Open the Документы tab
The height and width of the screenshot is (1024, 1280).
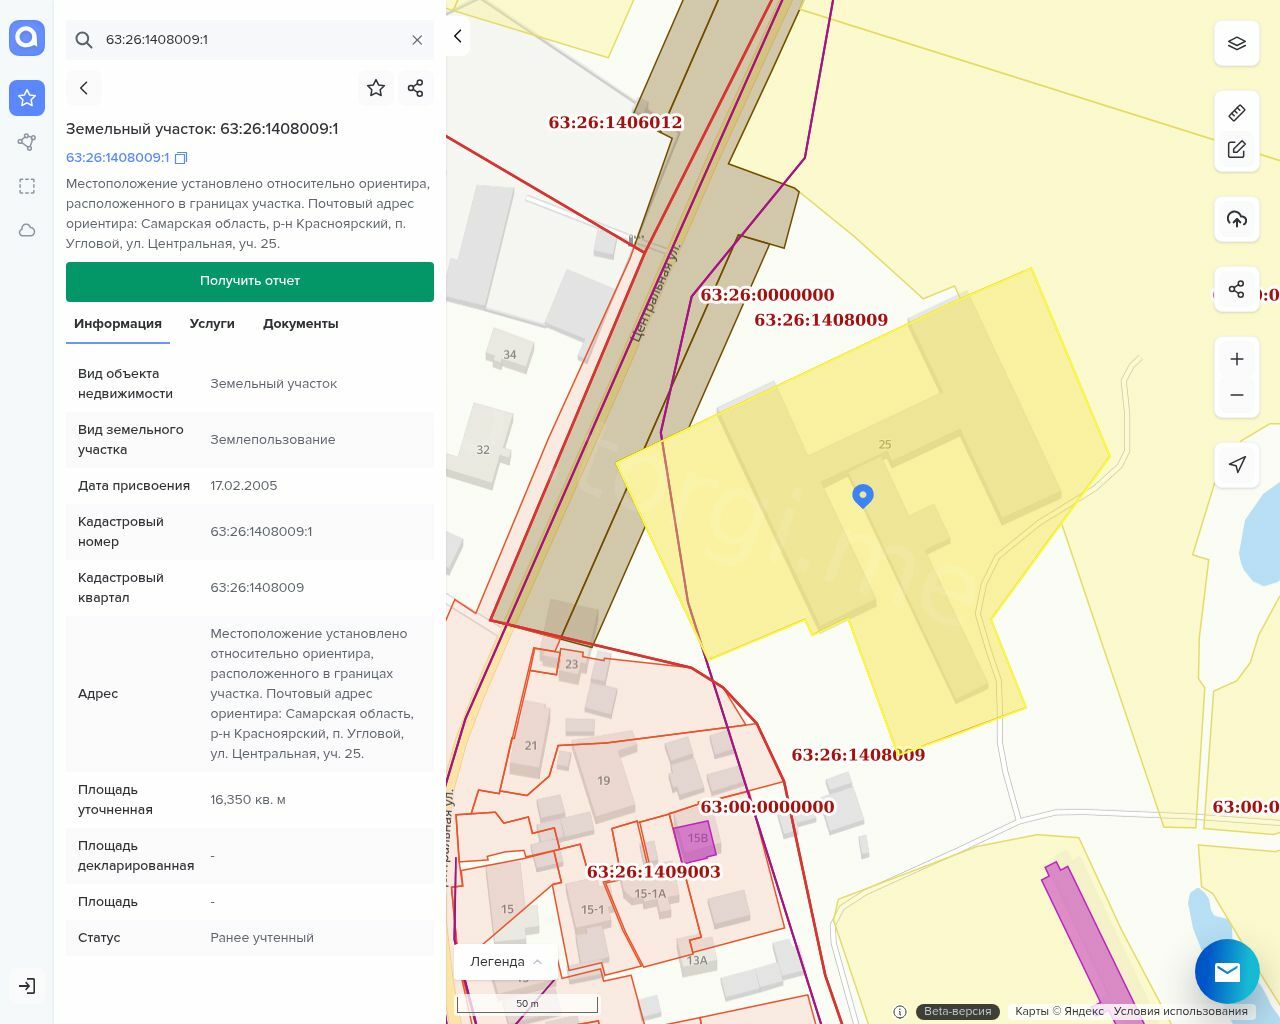click(300, 324)
